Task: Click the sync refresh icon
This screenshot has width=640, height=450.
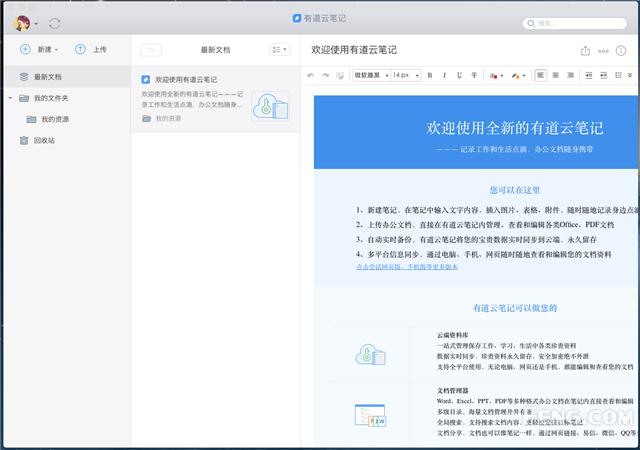Action: point(54,24)
